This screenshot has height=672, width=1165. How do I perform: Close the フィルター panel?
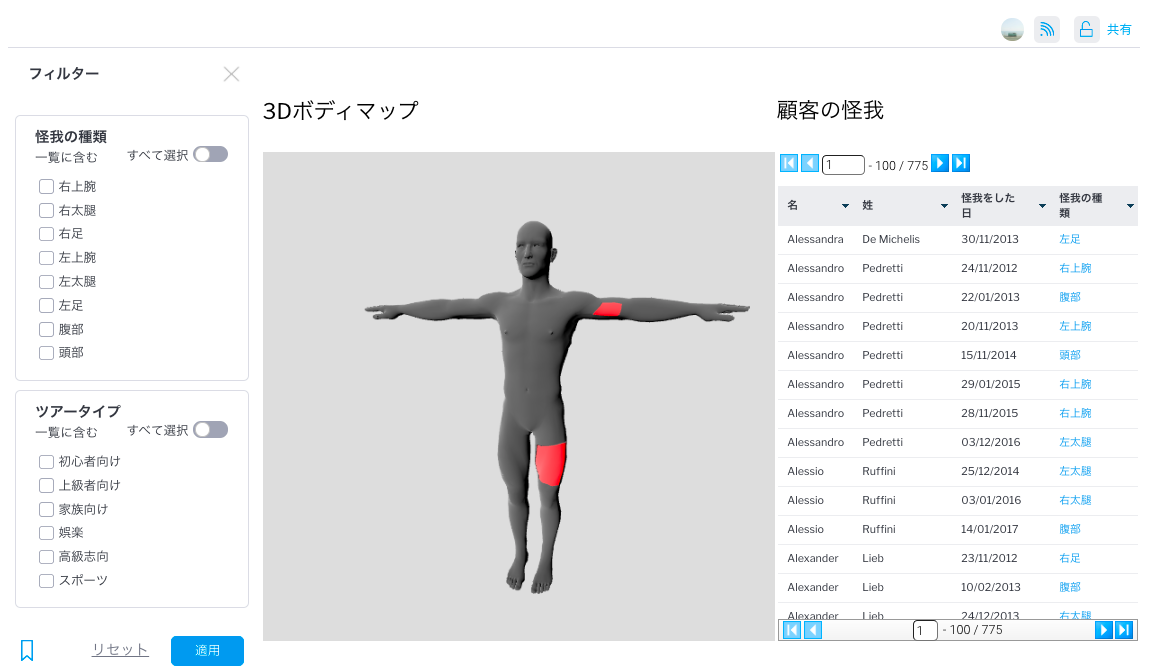pyautogui.click(x=231, y=74)
